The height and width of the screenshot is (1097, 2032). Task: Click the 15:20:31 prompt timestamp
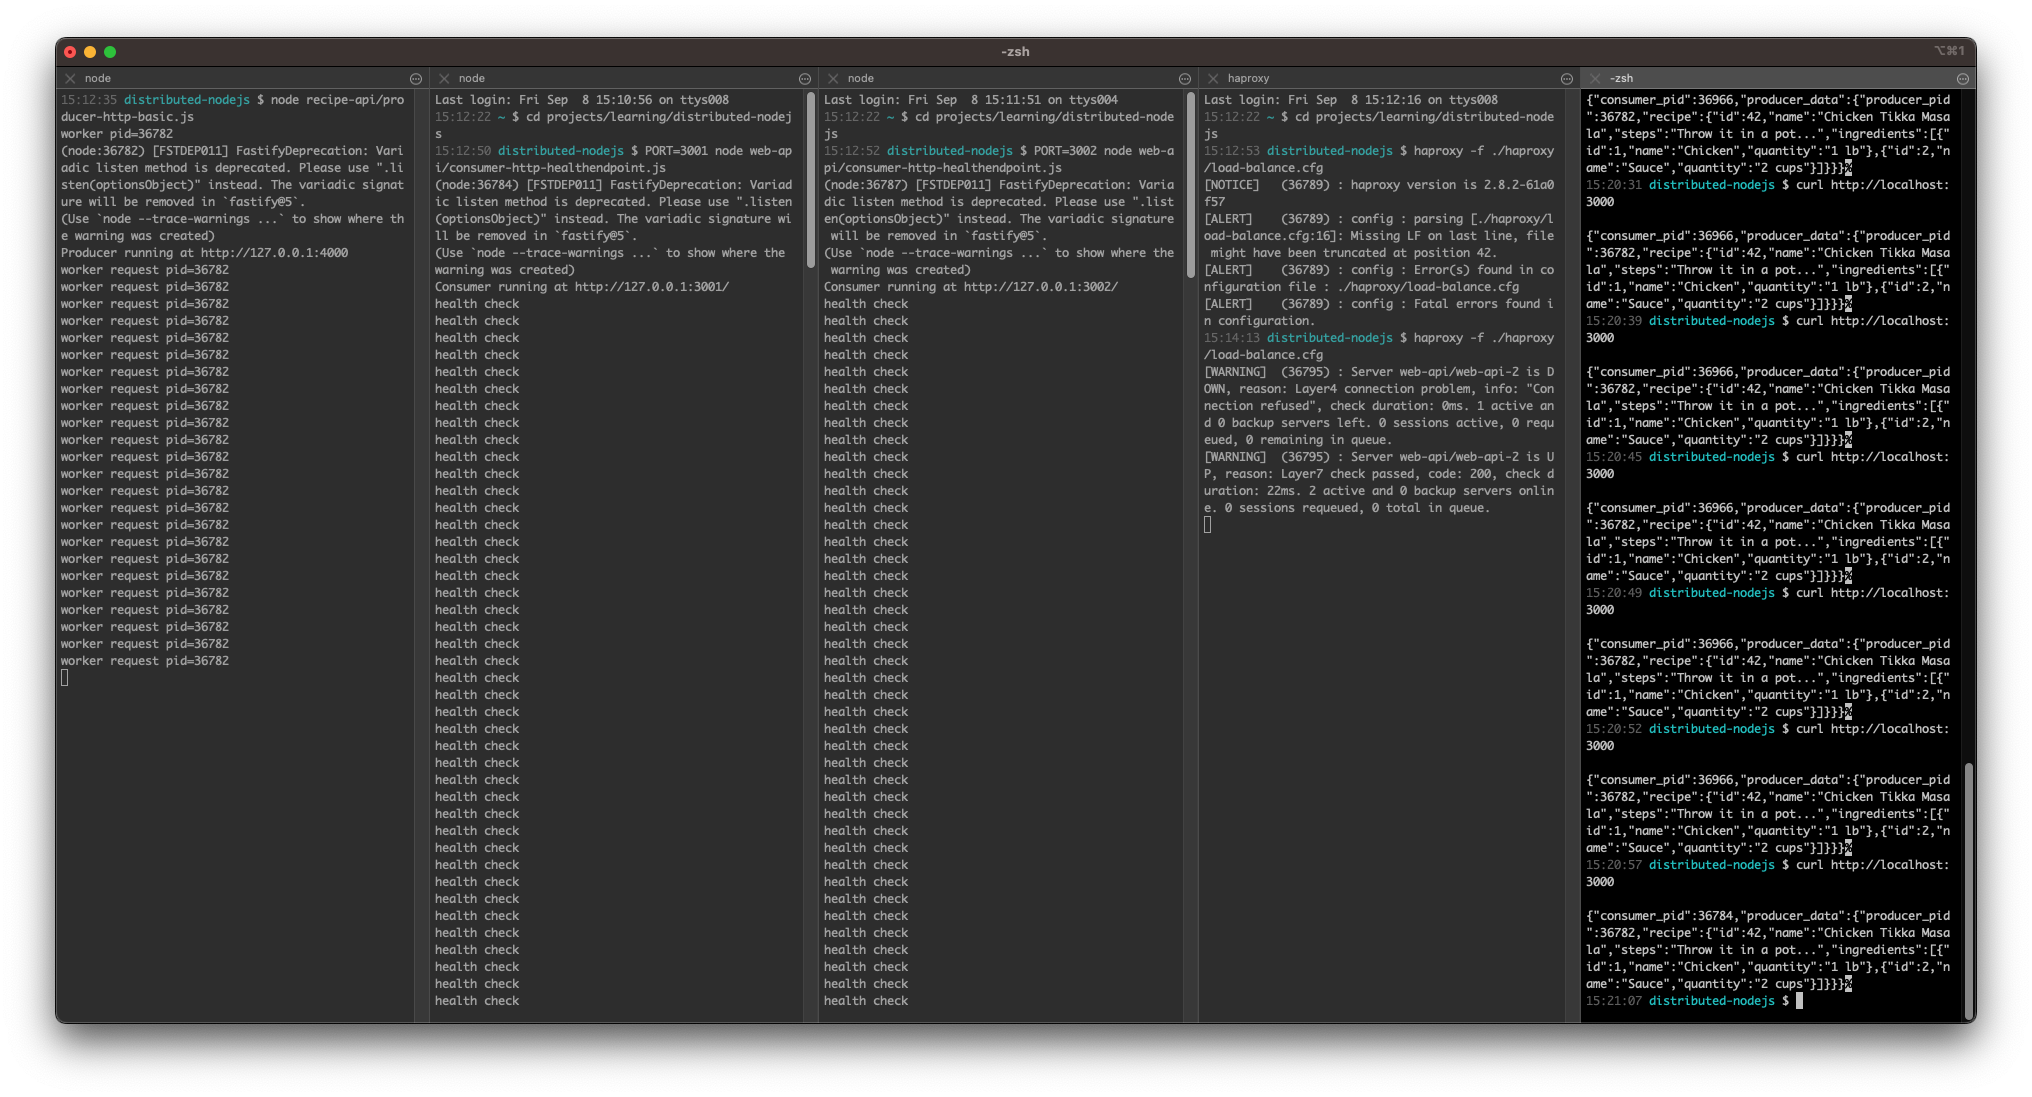coord(1614,184)
